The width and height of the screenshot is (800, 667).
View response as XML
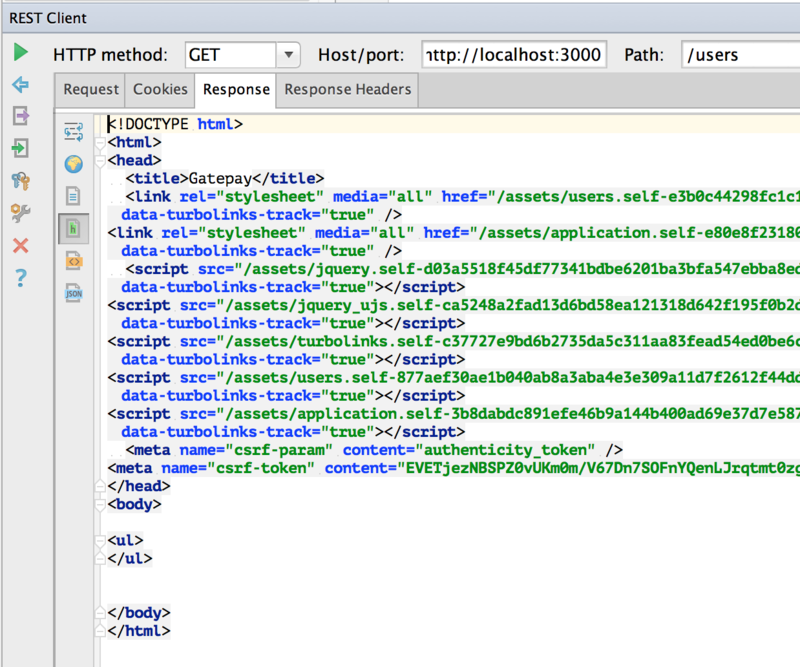pyautogui.click(x=73, y=261)
